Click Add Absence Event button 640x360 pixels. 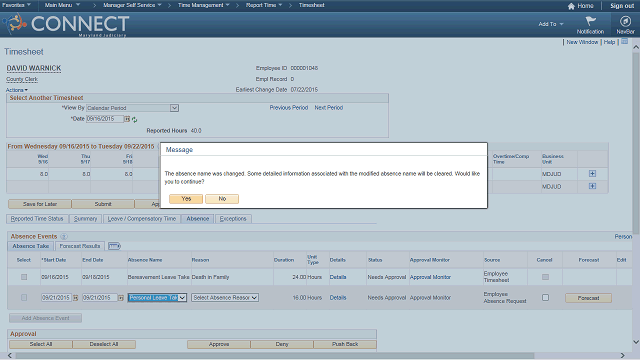[x=45, y=318]
